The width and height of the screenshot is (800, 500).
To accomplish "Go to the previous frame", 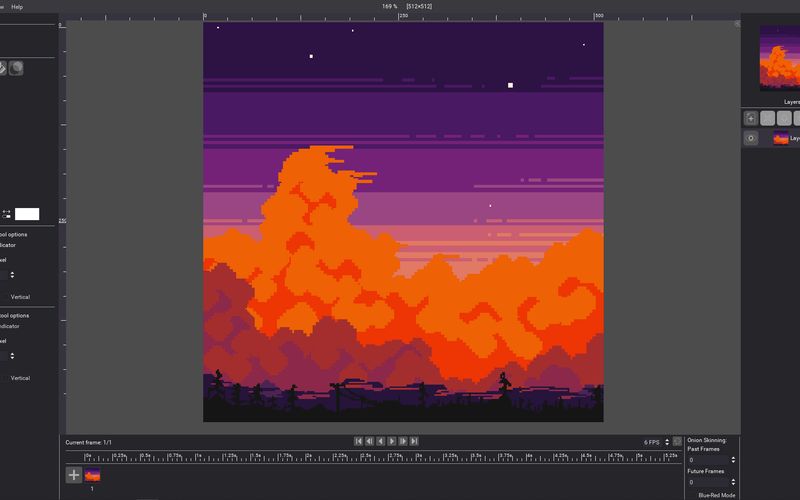I will click(369, 441).
